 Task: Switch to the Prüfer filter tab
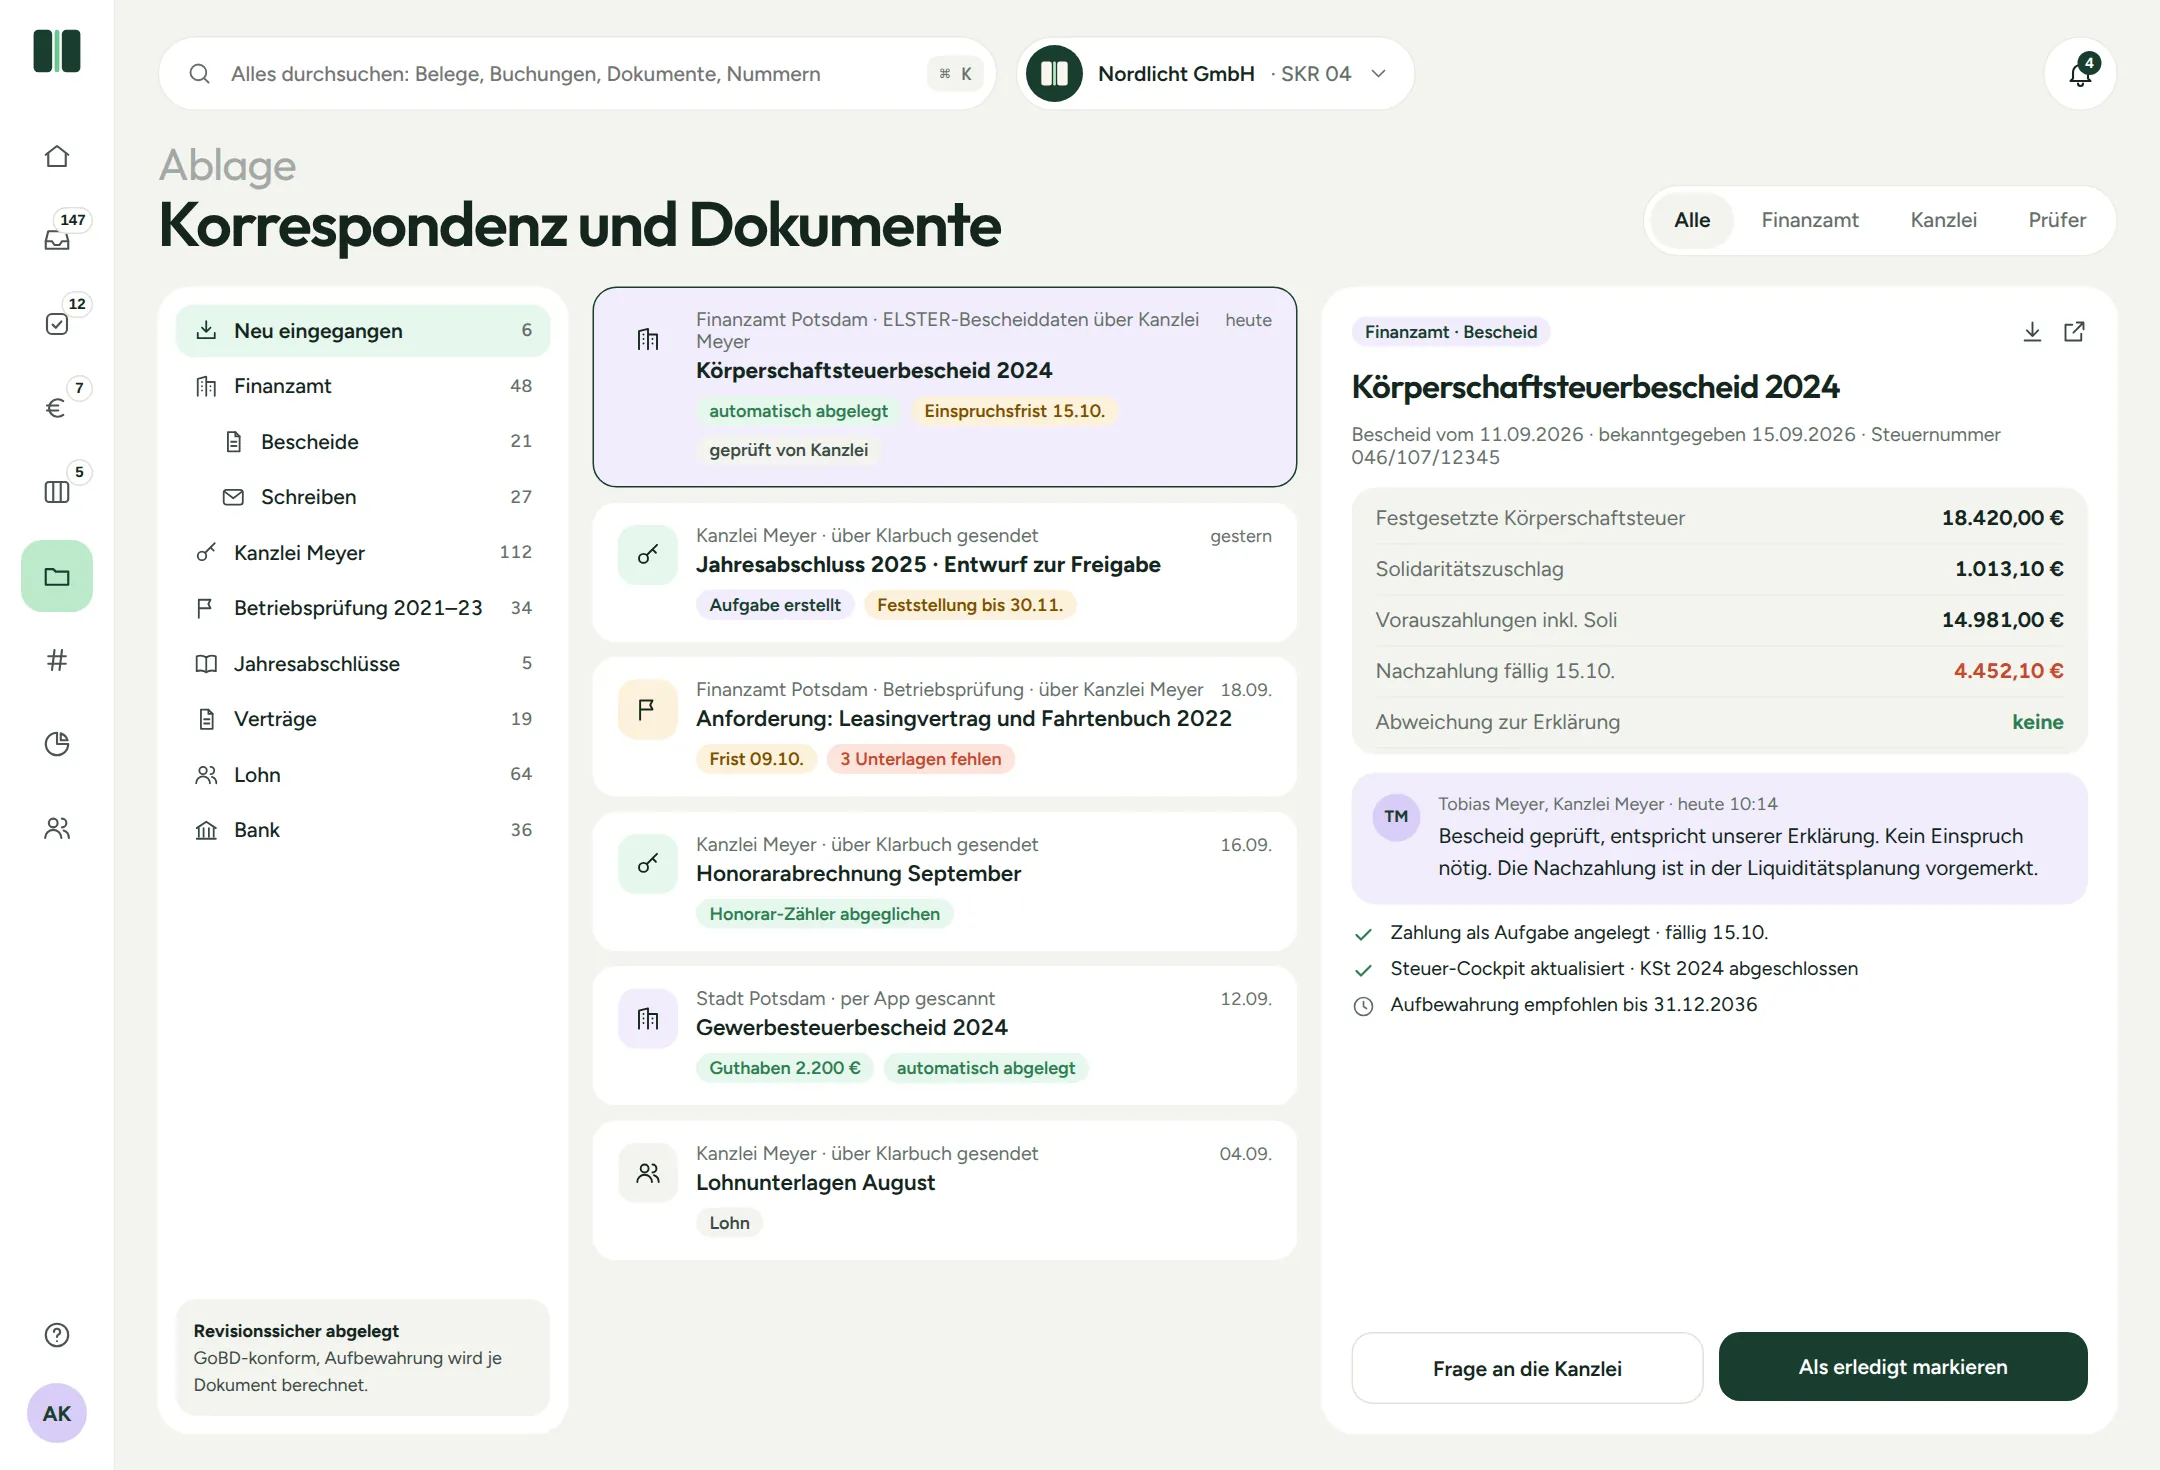coord(2056,220)
